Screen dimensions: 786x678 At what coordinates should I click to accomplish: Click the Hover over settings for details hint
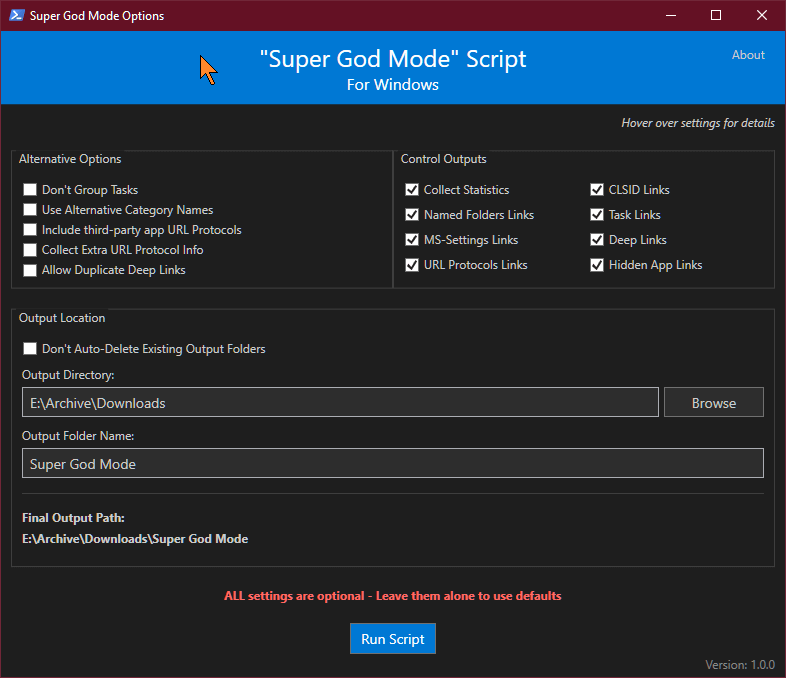point(698,123)
